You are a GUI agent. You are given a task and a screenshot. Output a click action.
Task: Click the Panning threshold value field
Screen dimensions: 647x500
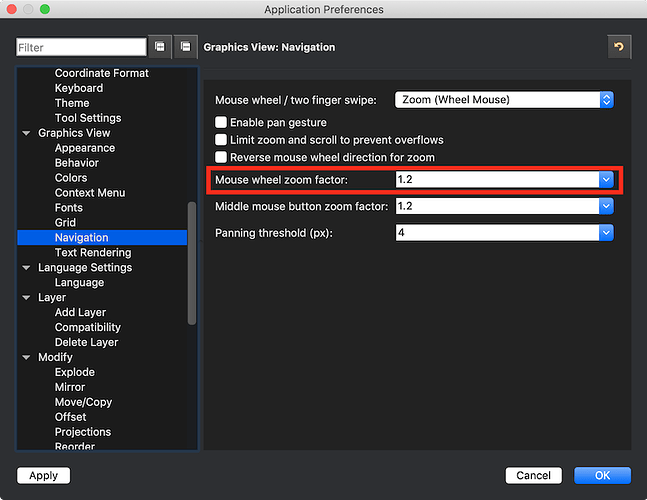[497, 233]
